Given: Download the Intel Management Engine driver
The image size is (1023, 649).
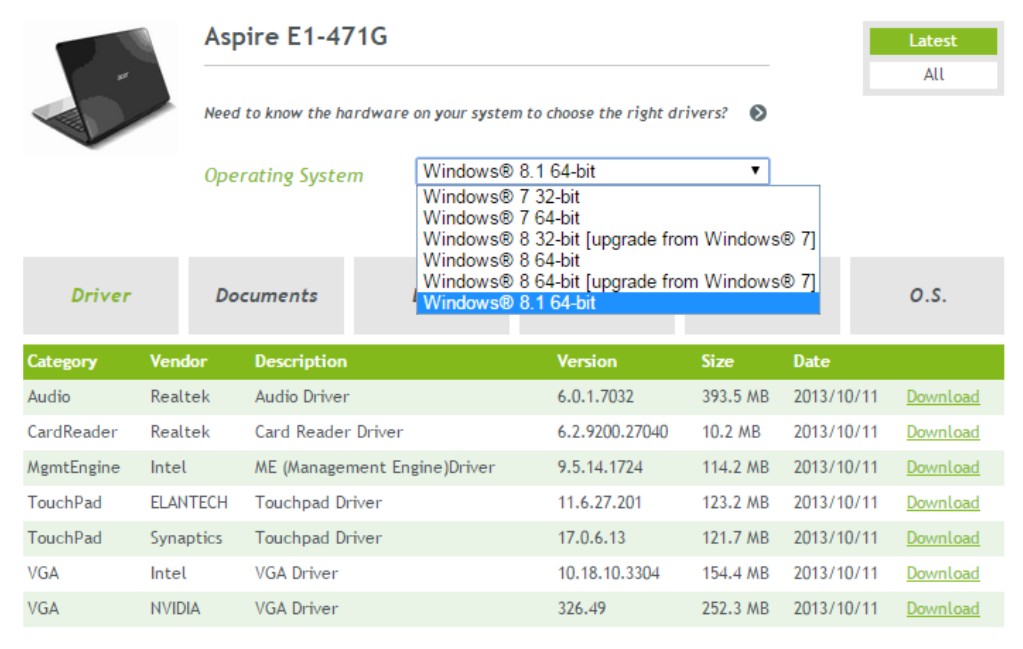Looking at the screenshot, I should (943, 467).
